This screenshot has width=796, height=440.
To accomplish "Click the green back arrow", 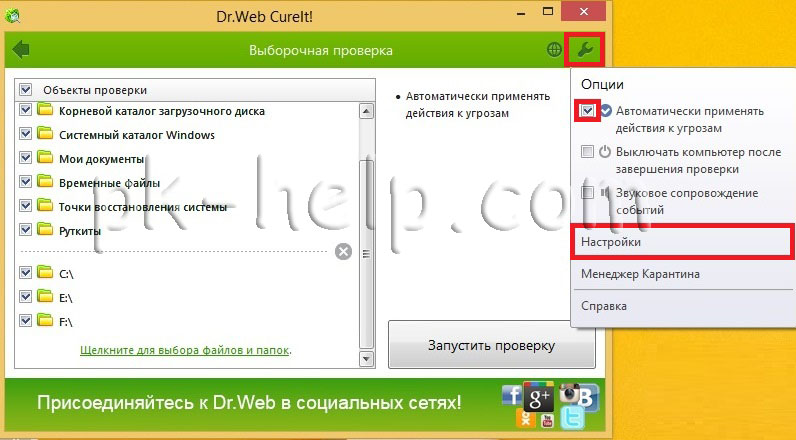I will (21, 50).
